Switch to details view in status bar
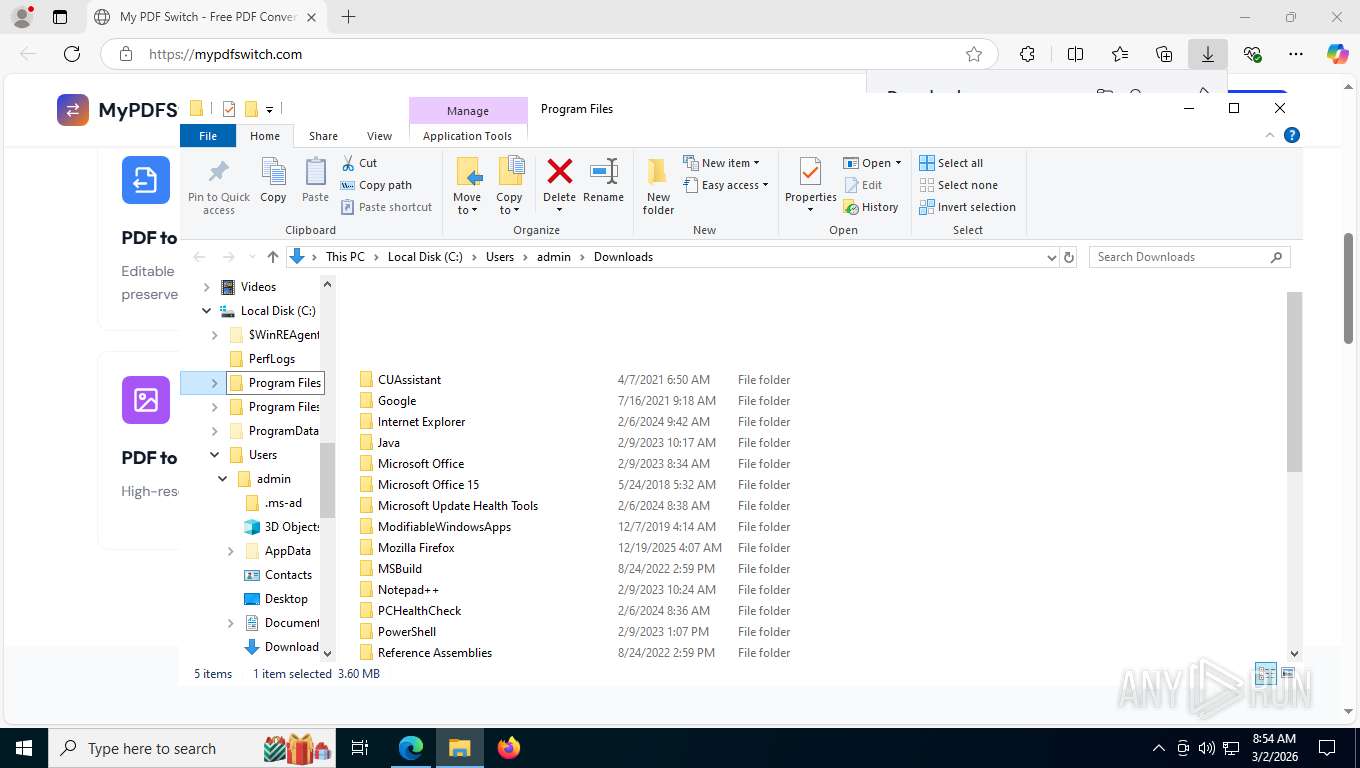1360x768 pixels. coord(1265,673)
